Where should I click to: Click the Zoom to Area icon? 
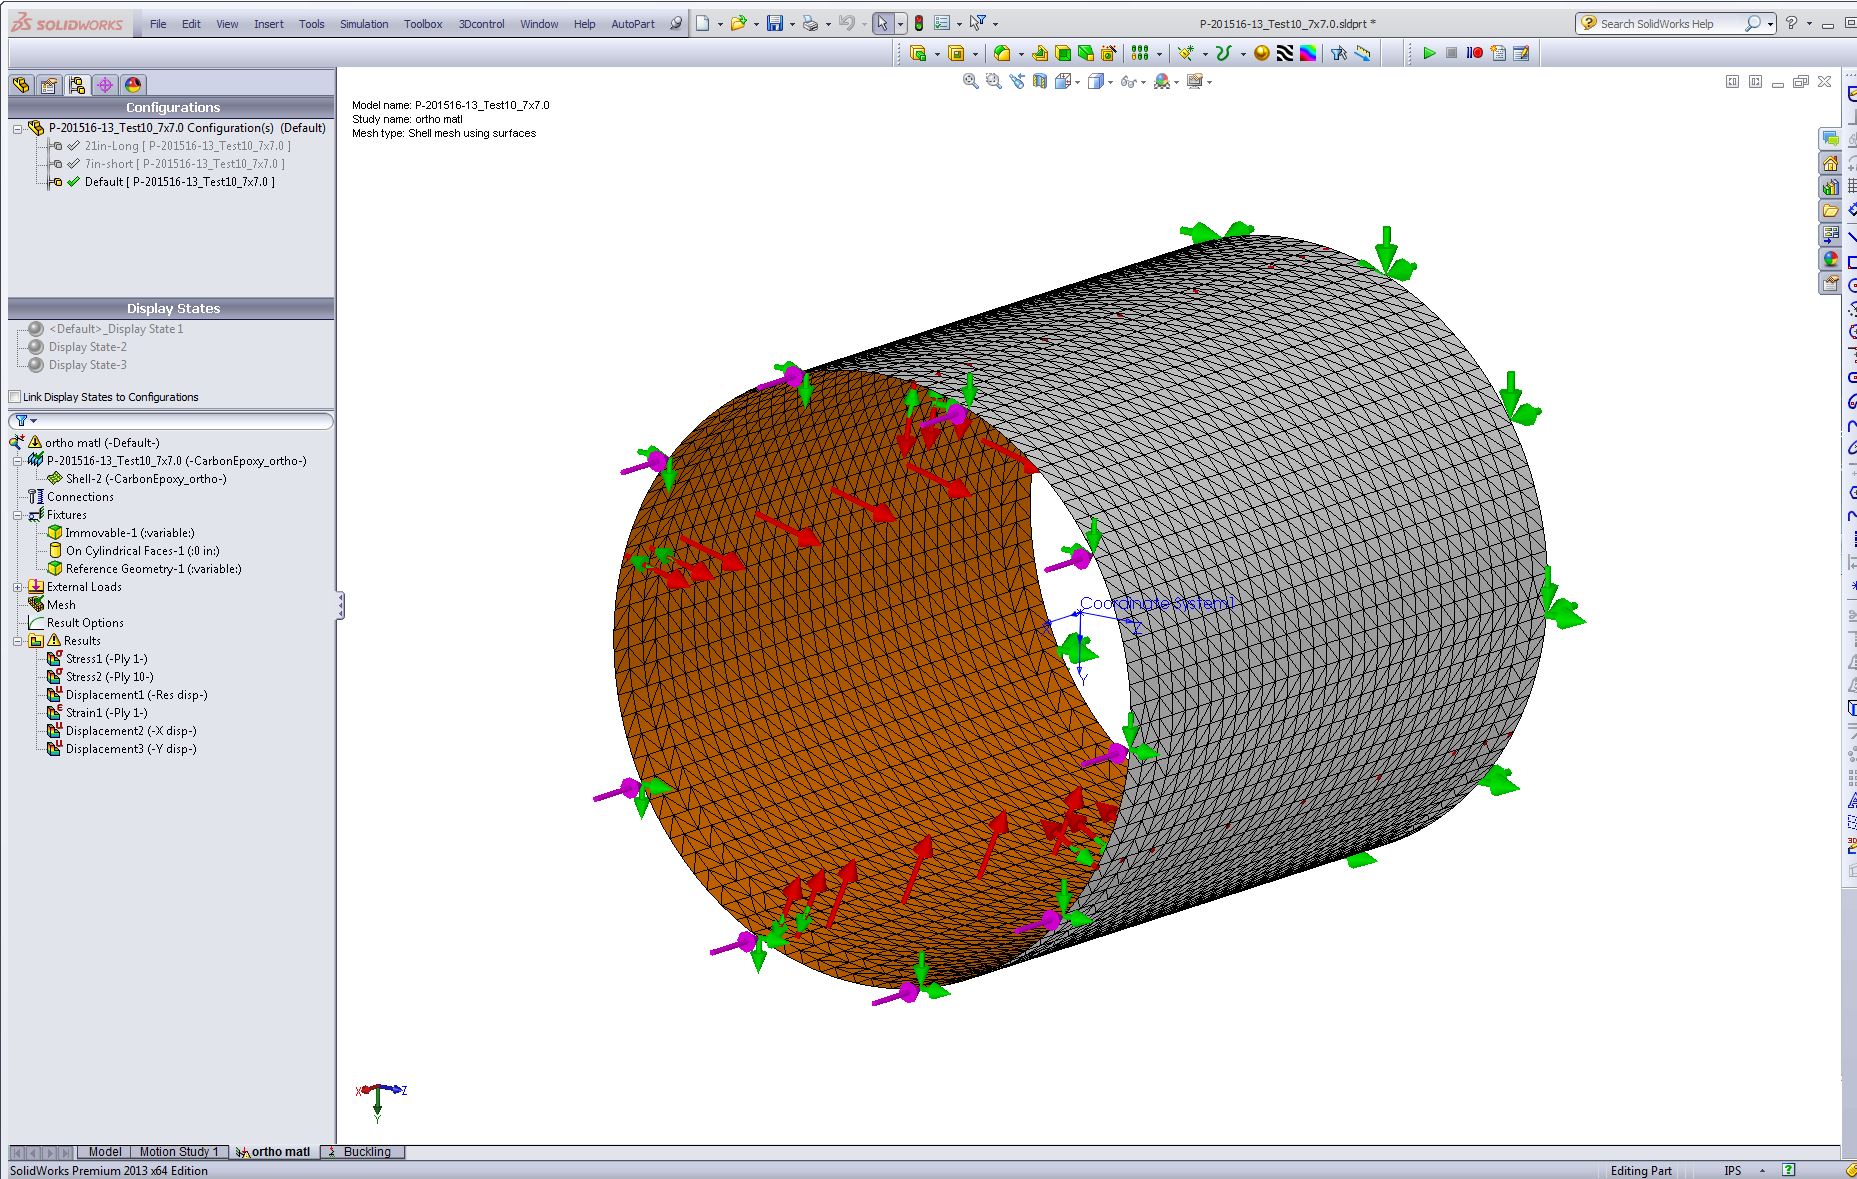(993, 81)
